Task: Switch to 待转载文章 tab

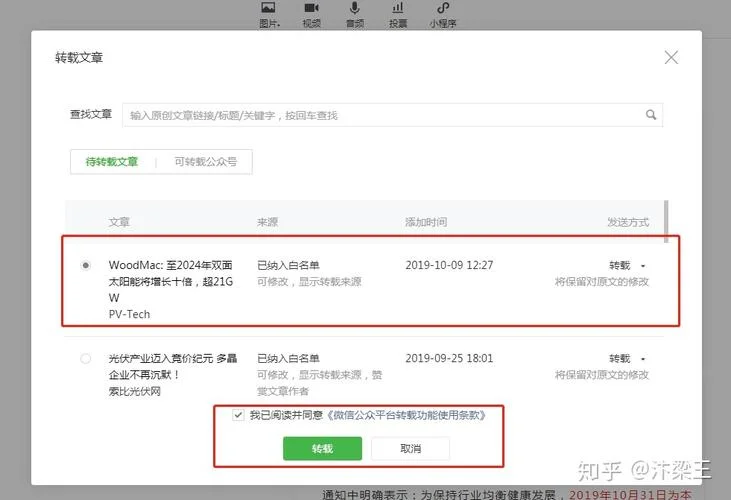Action: tap(112, 162)
